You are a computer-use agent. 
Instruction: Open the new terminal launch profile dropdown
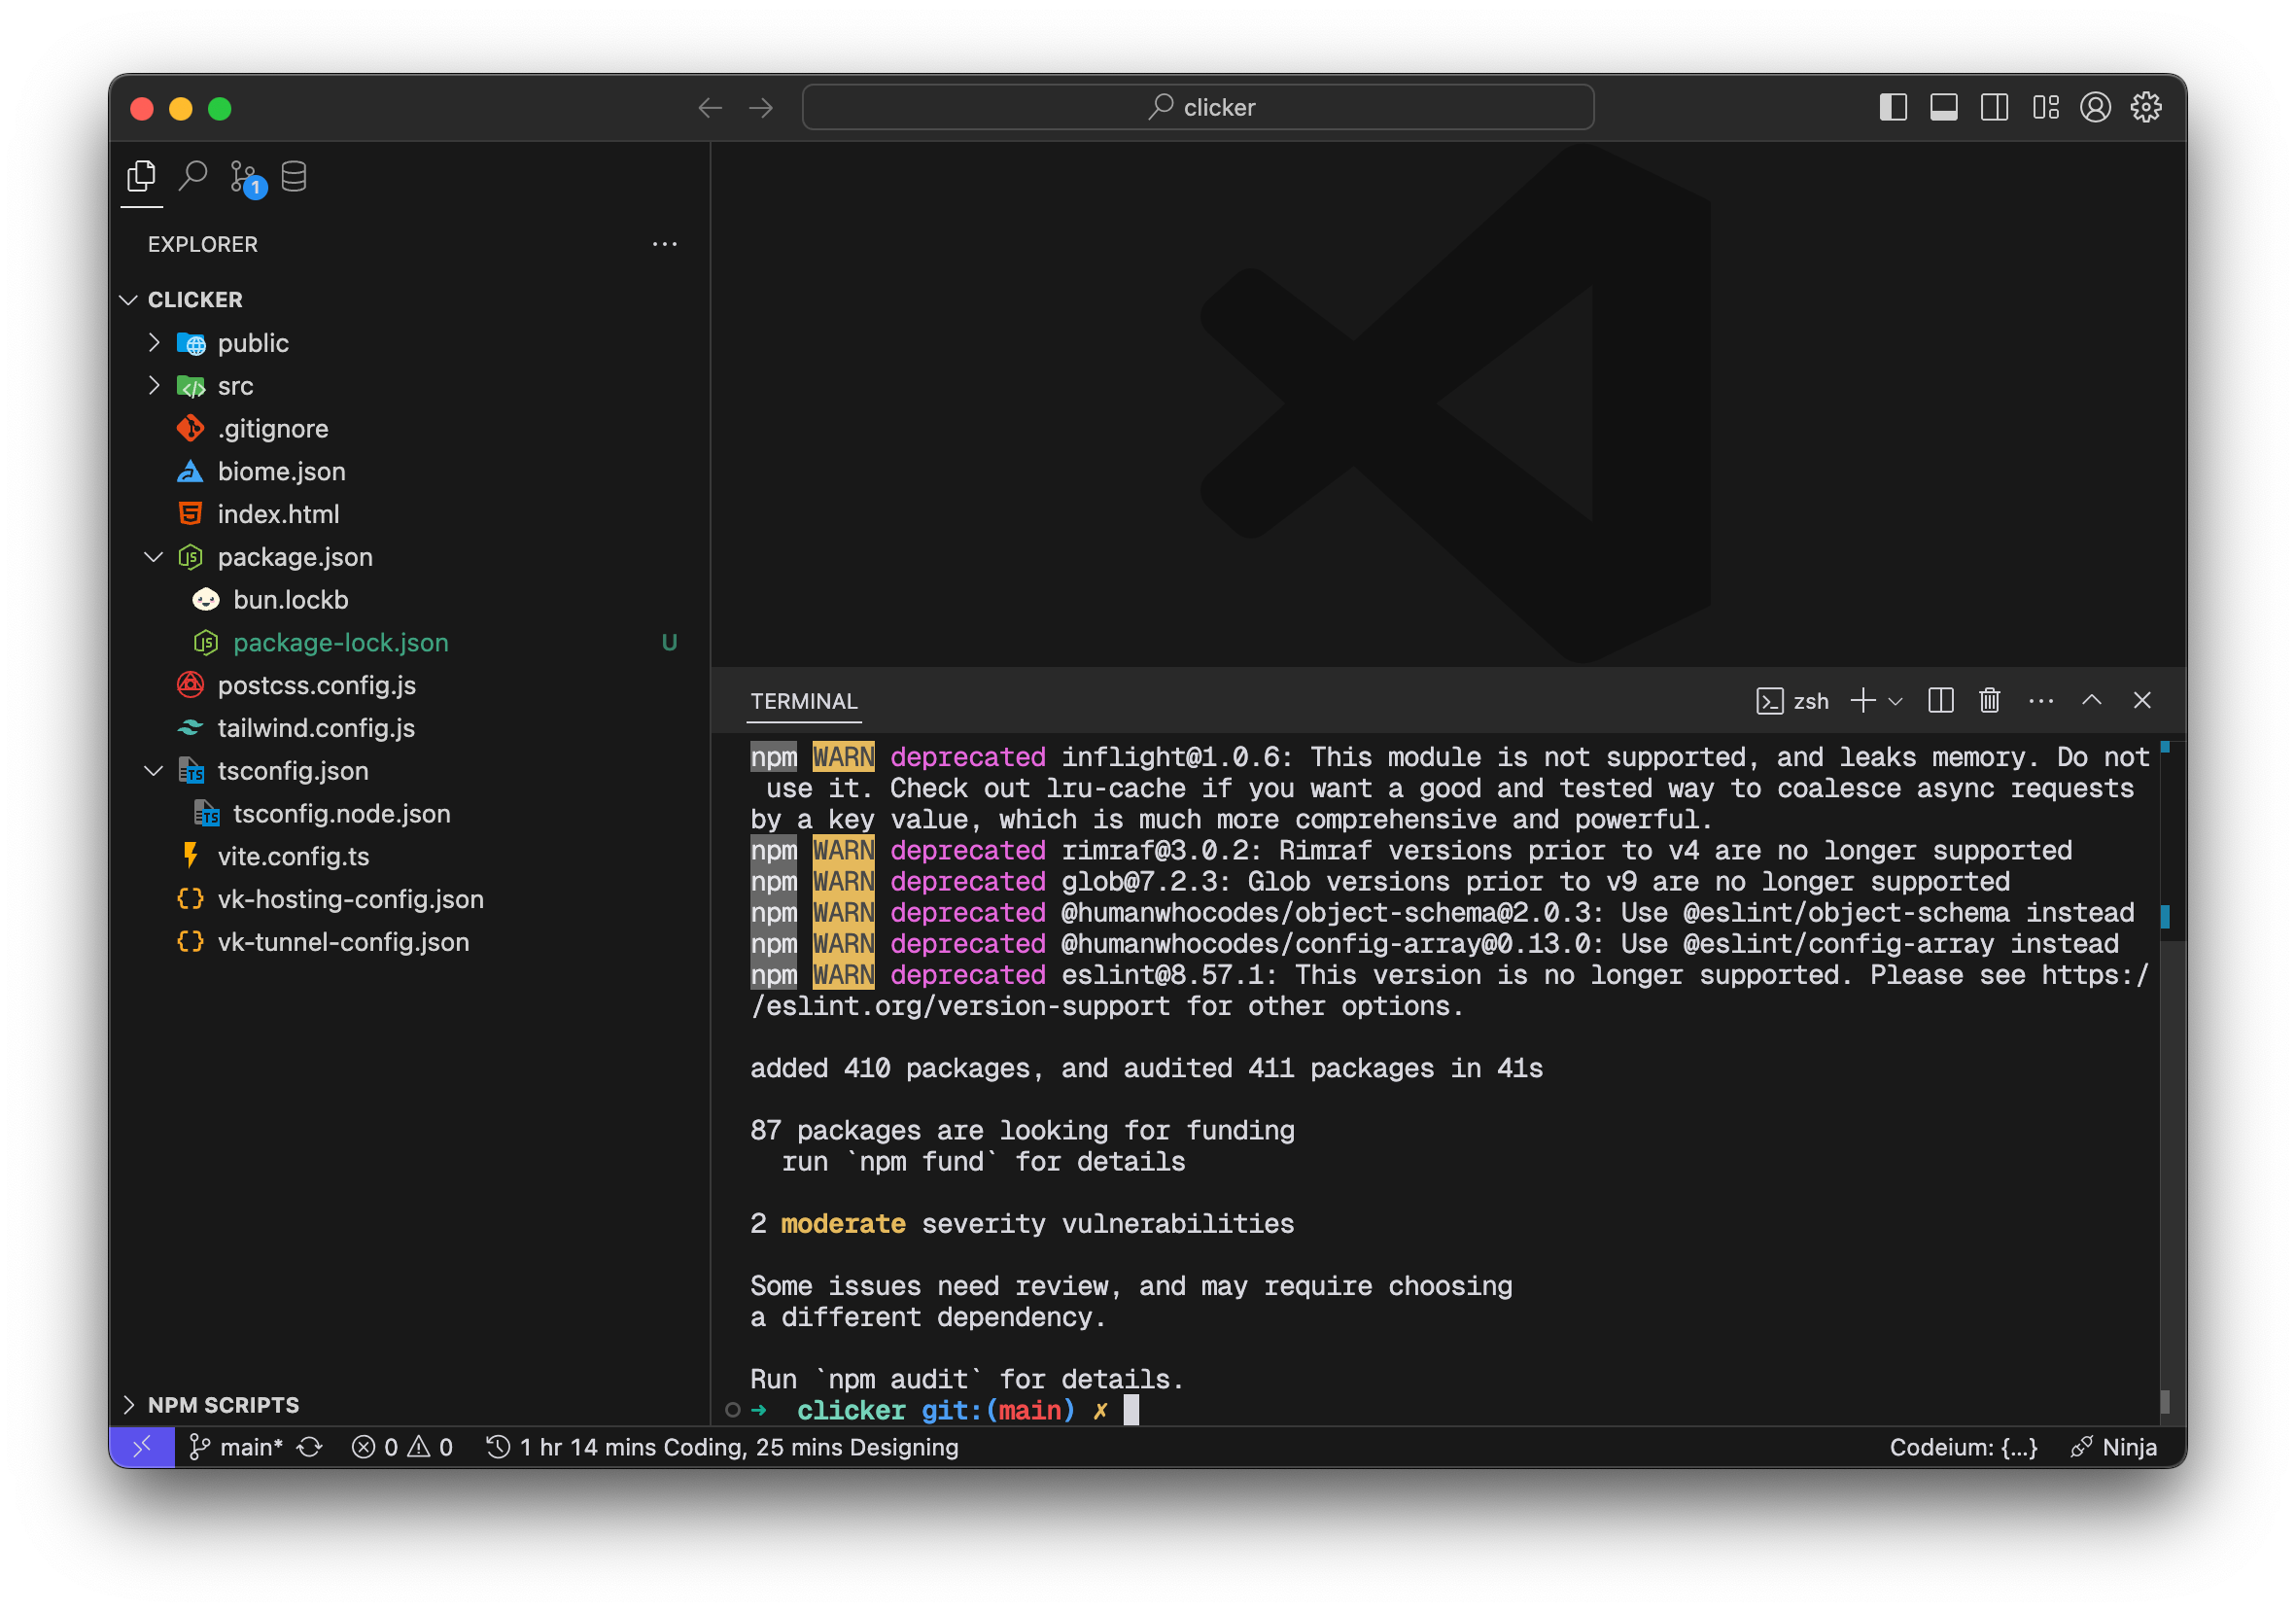pyautogui.click(x=1895, y=701)
